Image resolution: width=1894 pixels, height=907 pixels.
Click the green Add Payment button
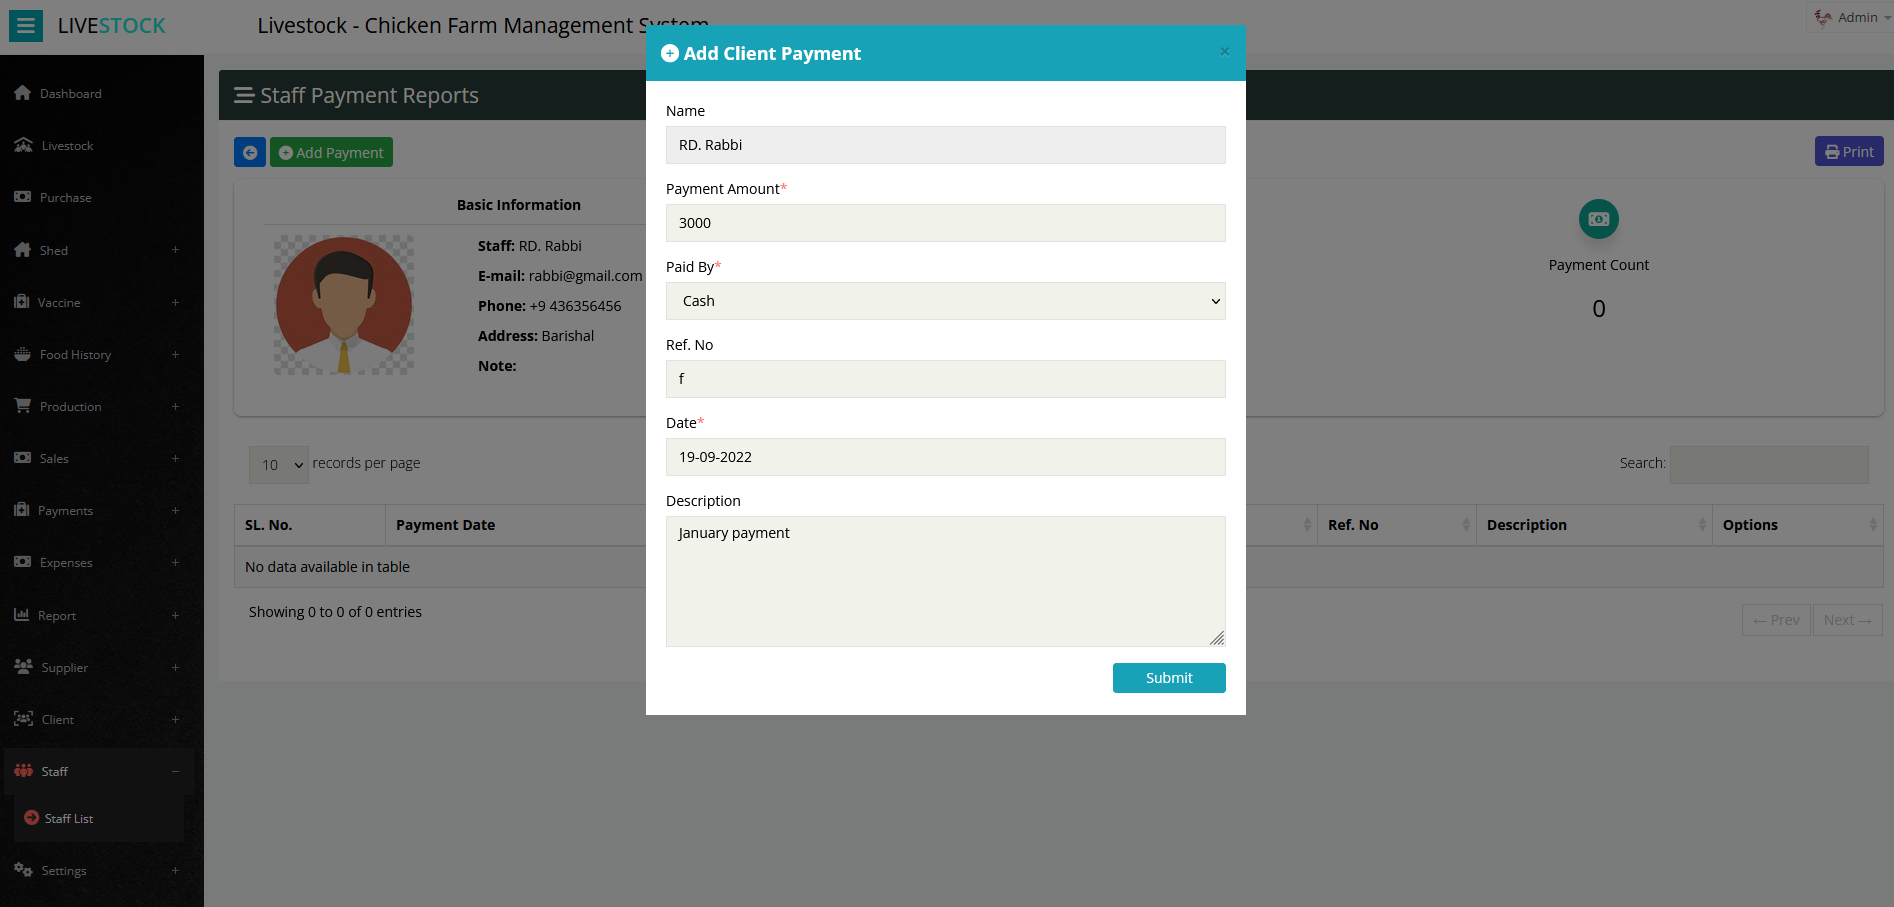(331, 152)
